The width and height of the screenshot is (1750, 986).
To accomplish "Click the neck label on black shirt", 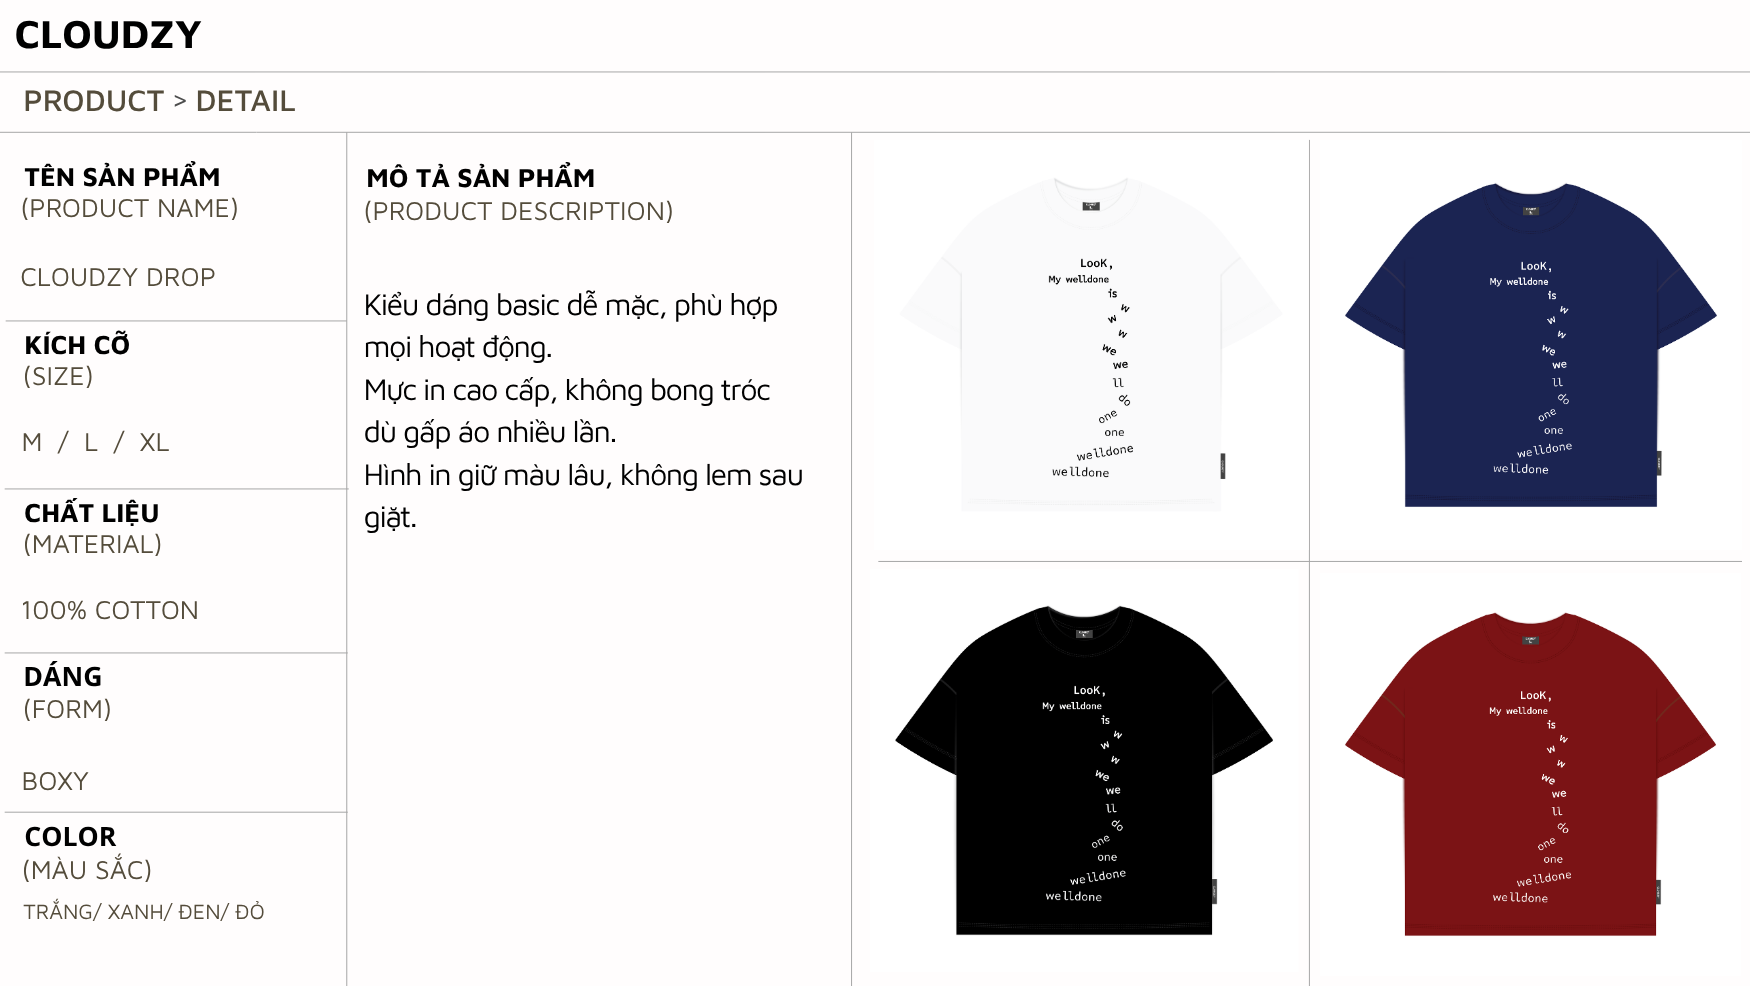I will (x=1084, y=633).
